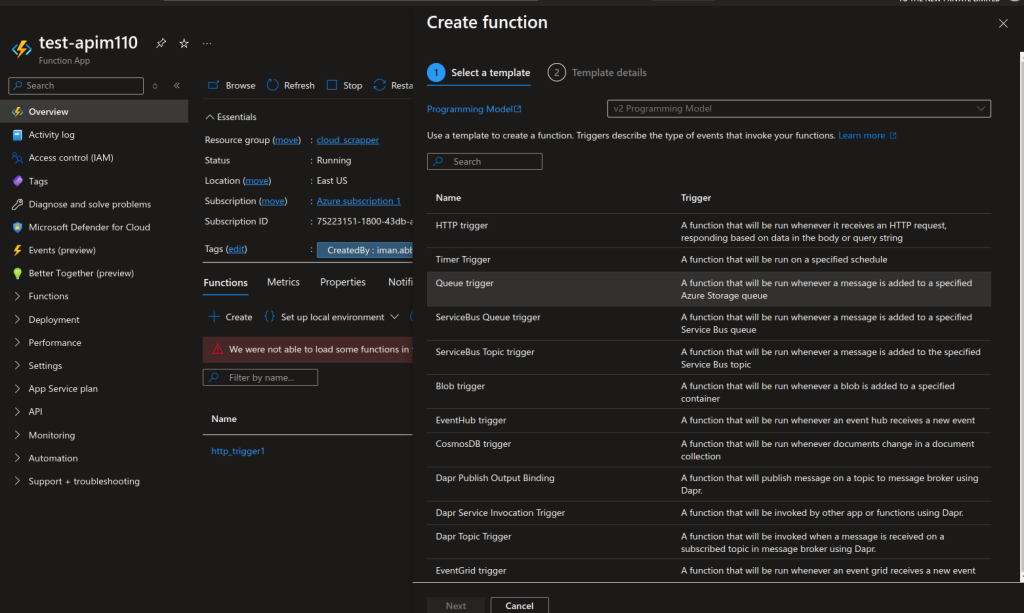This screenshot has height=613, width=1024.
Task: Open Access control (IAM) icon
Action: click(x=18, y=157)
